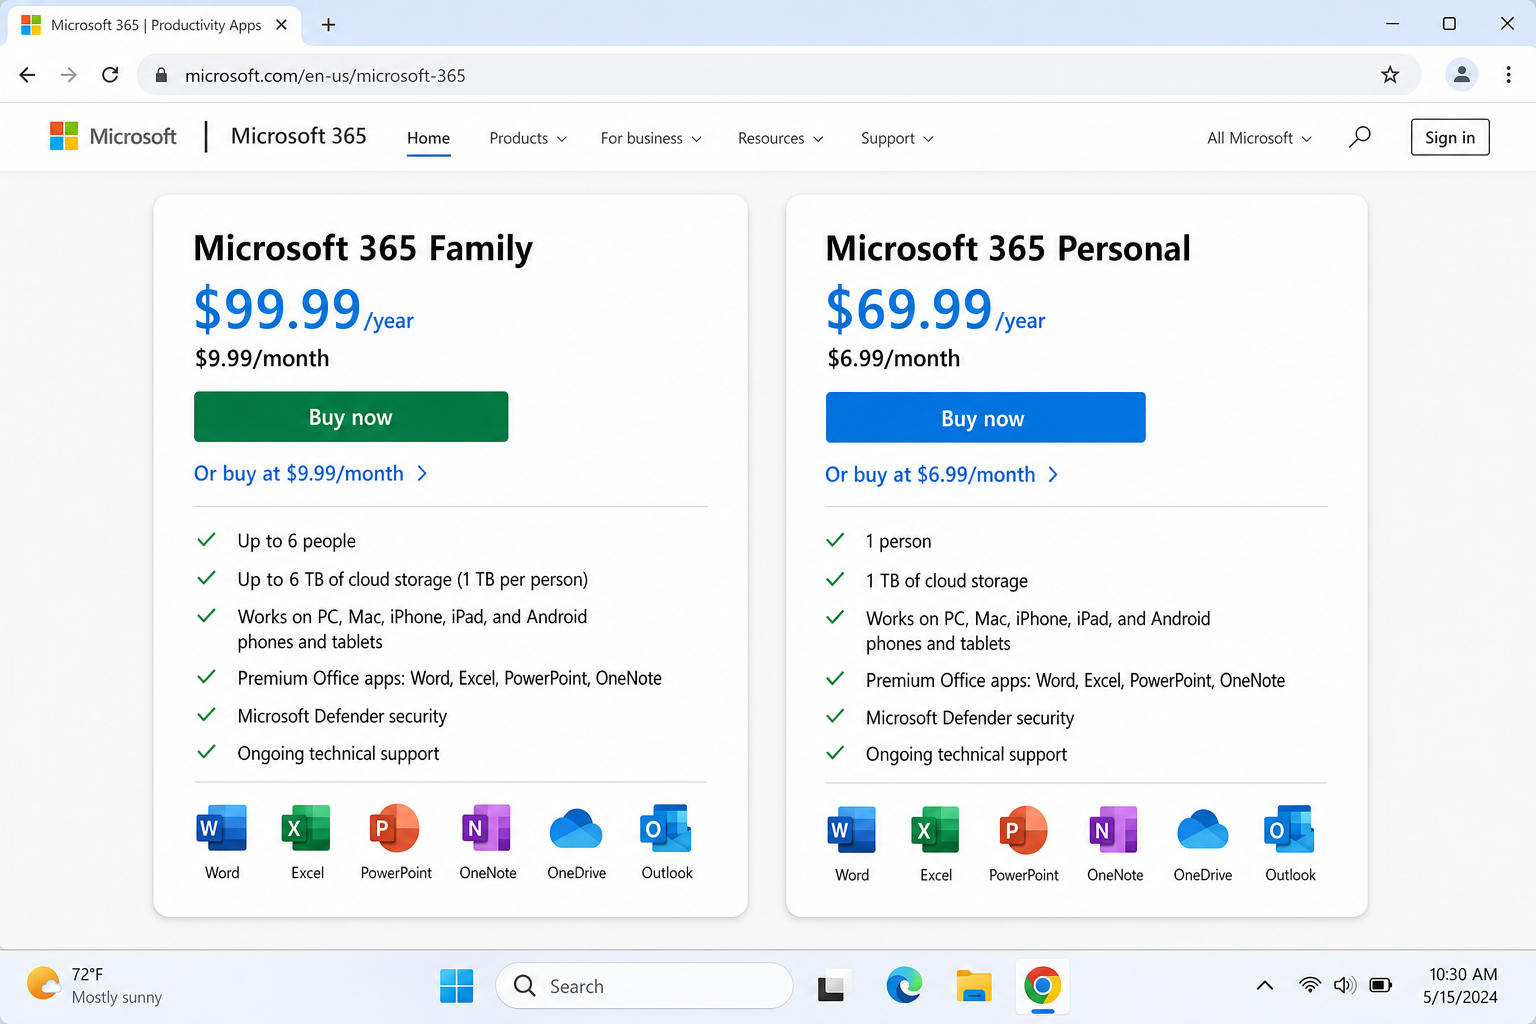Click the Outlook icon in Family plan
Screen dimensions: 1536x1024
(x=666, y=828)
